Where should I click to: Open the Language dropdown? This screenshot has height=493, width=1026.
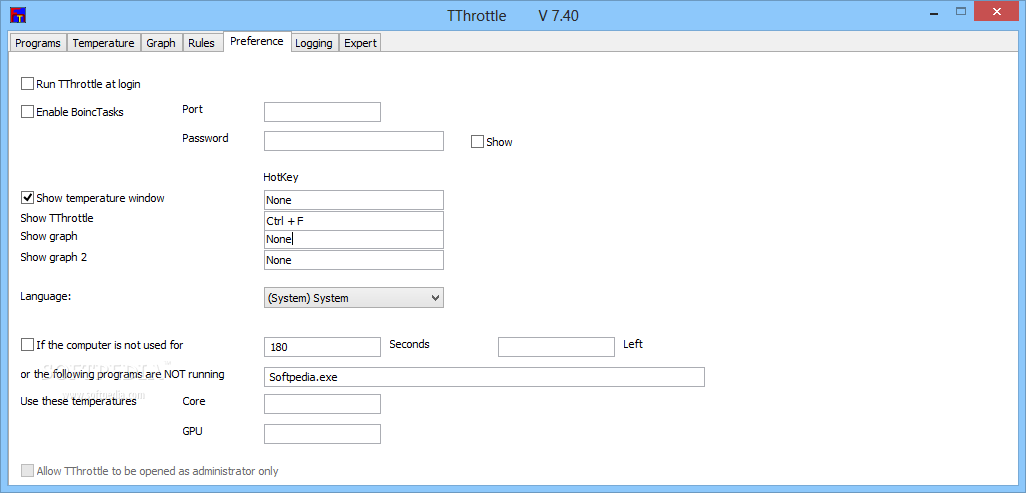(x=353, y=298)
